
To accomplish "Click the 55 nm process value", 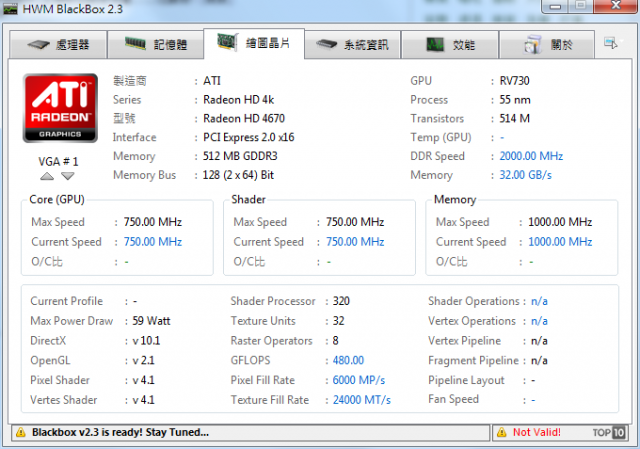I will (x=515, y=100).
